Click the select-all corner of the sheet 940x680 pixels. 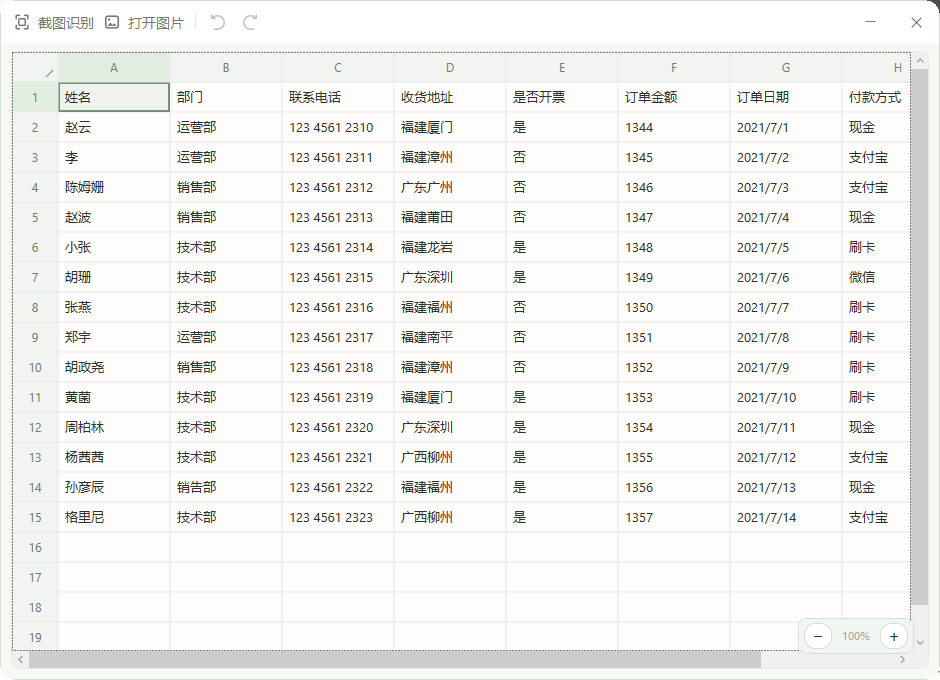click(36, 68)
